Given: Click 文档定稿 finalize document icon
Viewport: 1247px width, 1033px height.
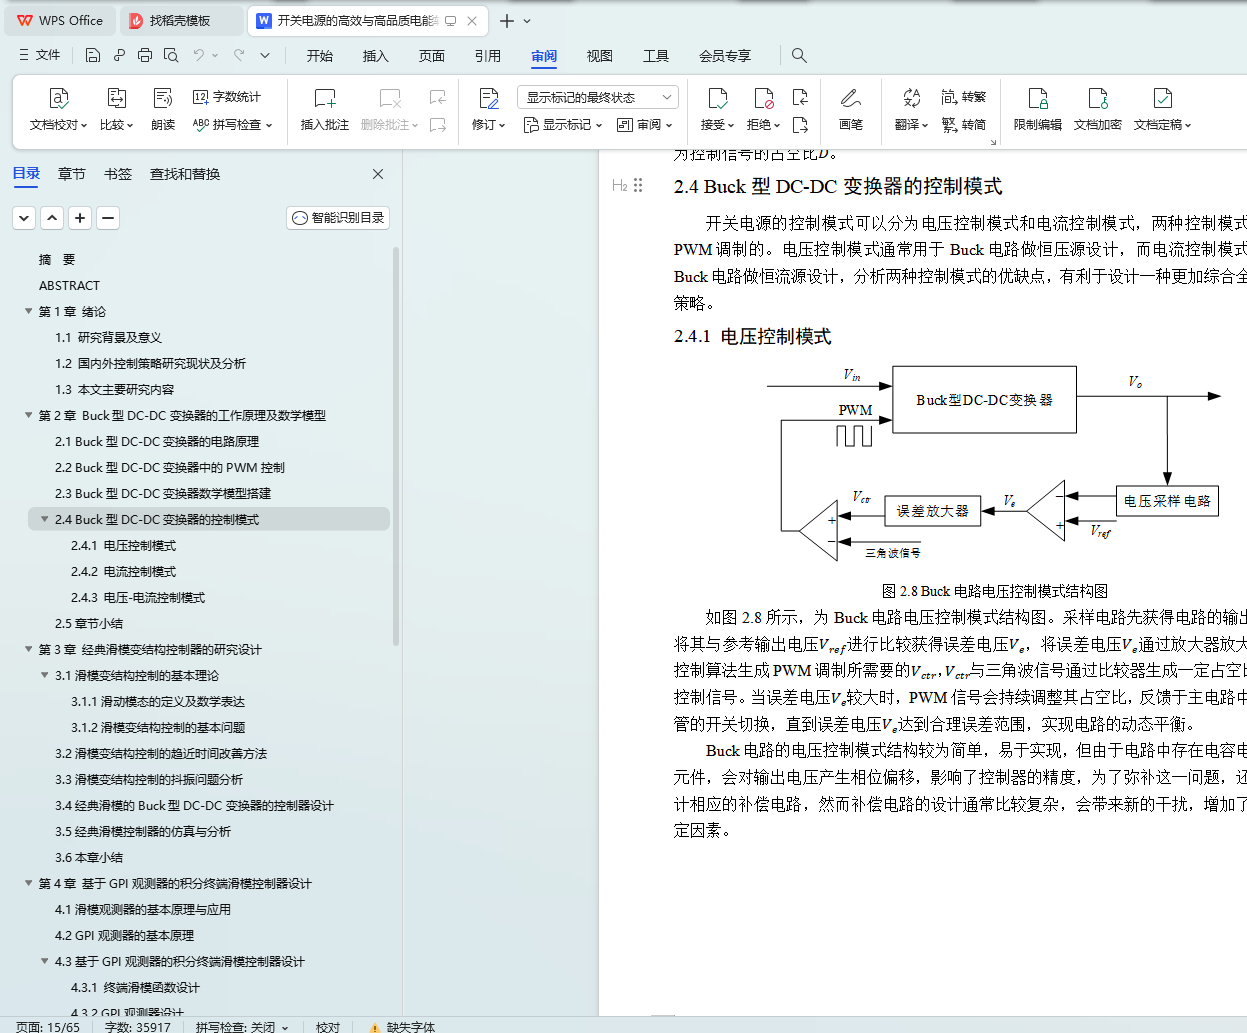Looking at the screenshot, I should click(x=1162, y=98).
